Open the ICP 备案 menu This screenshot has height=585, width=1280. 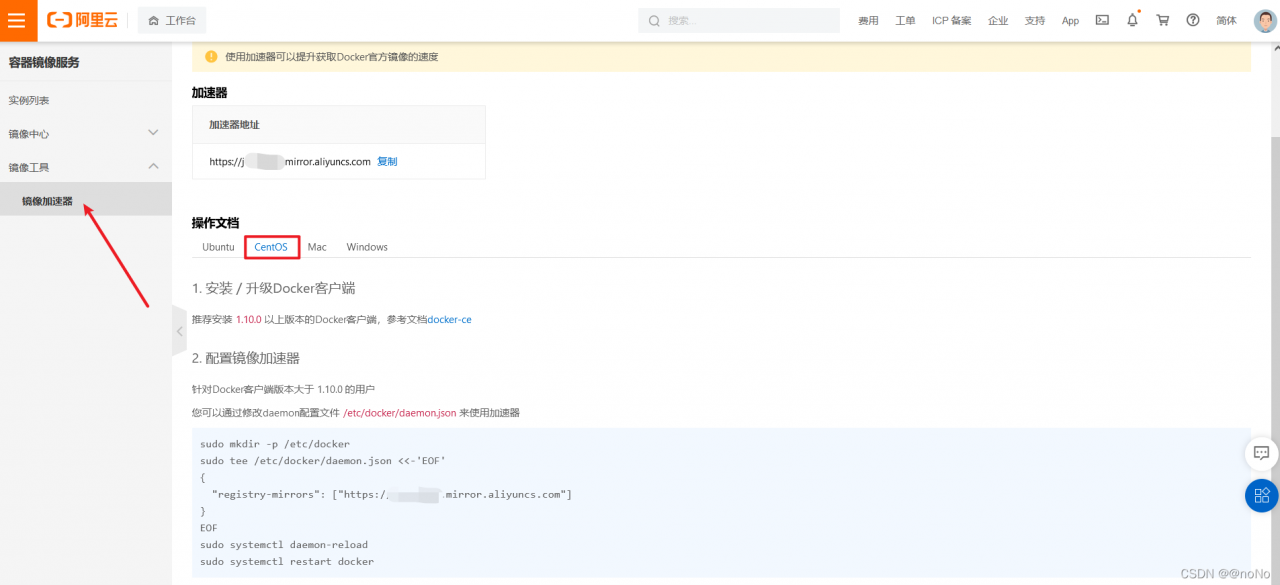951,20
